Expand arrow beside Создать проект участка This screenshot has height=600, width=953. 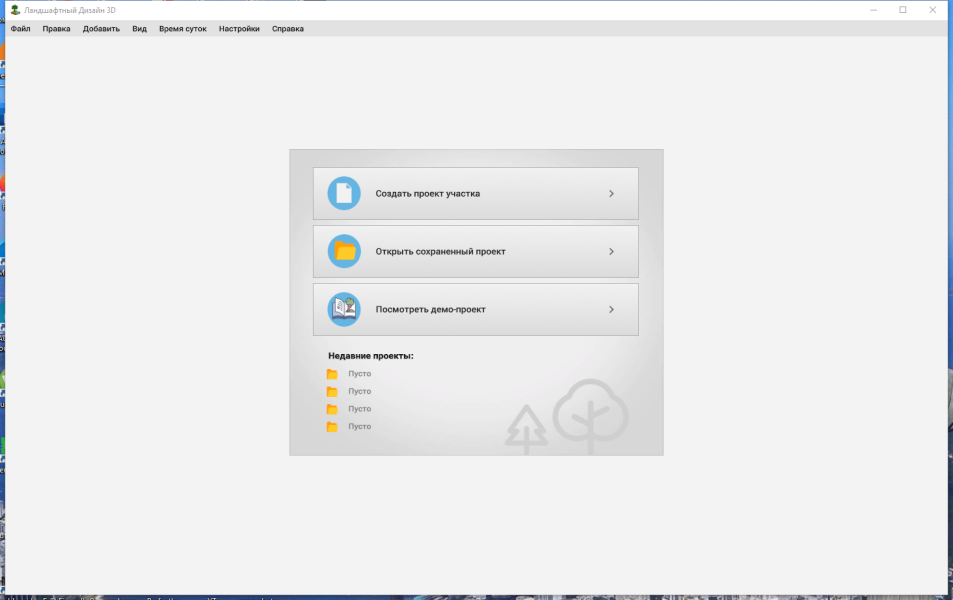[x=611, y=193]
